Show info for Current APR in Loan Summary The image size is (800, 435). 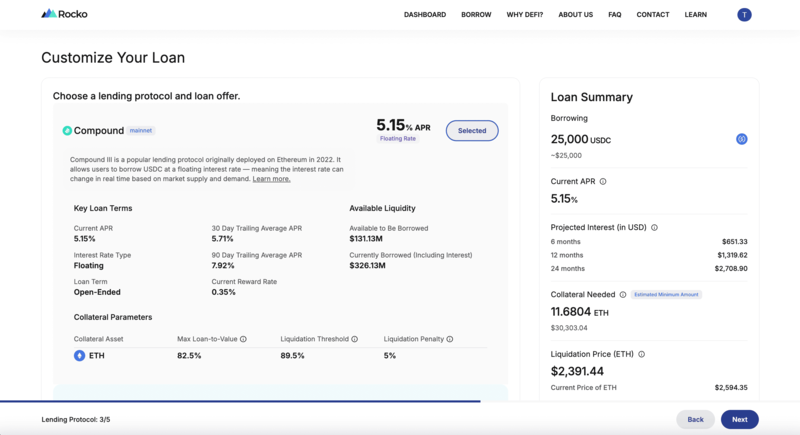click(603, 182)
